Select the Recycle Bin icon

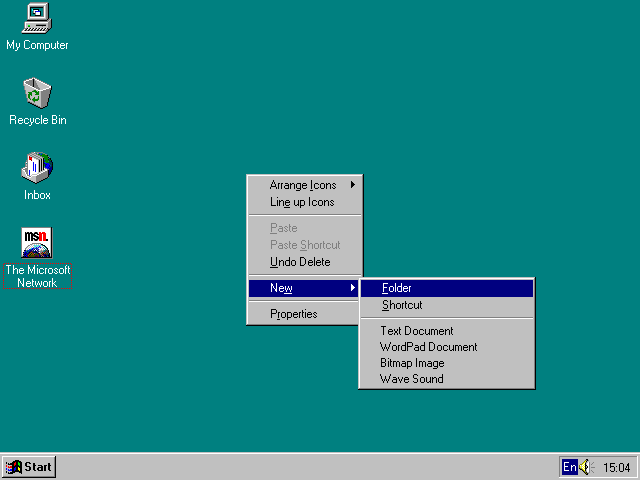pos(37,94)
